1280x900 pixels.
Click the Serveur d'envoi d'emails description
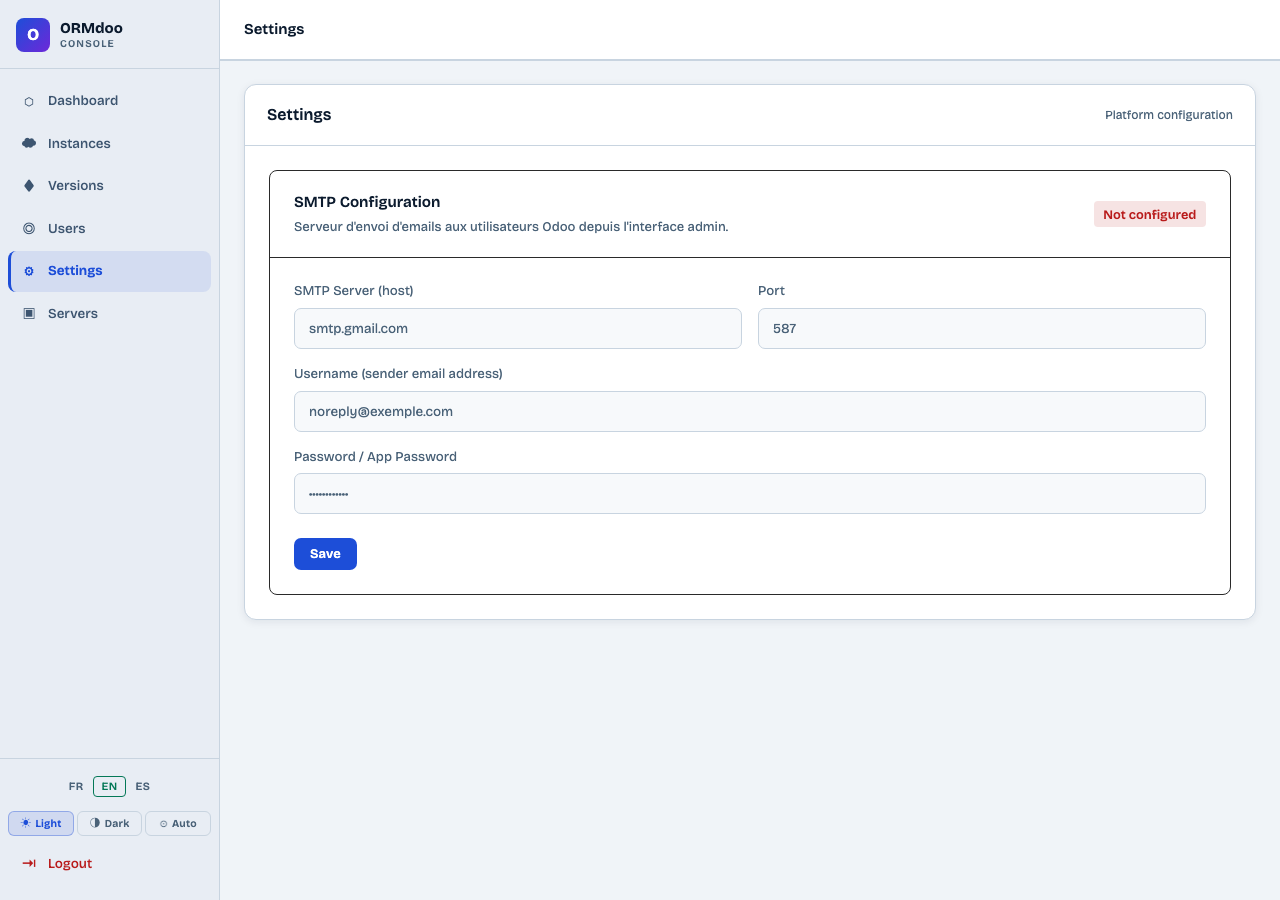(x=511, y=227)
